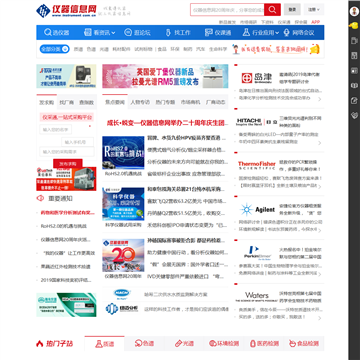Select the 厂商动态 news tab
The width and height of the screenshot is (360, 360).
tap(215, 102)
